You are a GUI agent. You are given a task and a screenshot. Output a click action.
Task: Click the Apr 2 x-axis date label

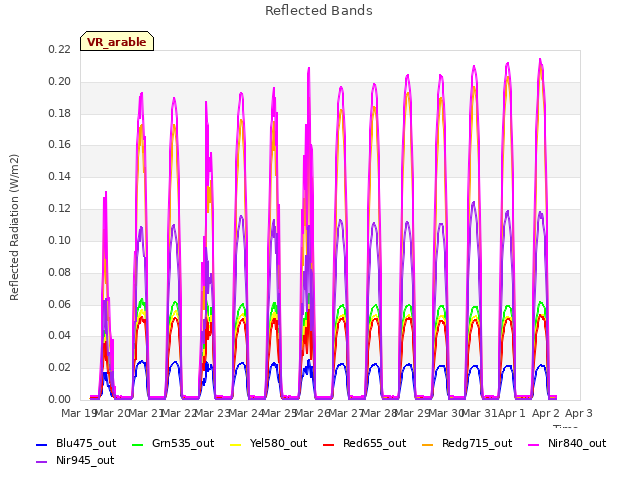(x=546, y=413)
